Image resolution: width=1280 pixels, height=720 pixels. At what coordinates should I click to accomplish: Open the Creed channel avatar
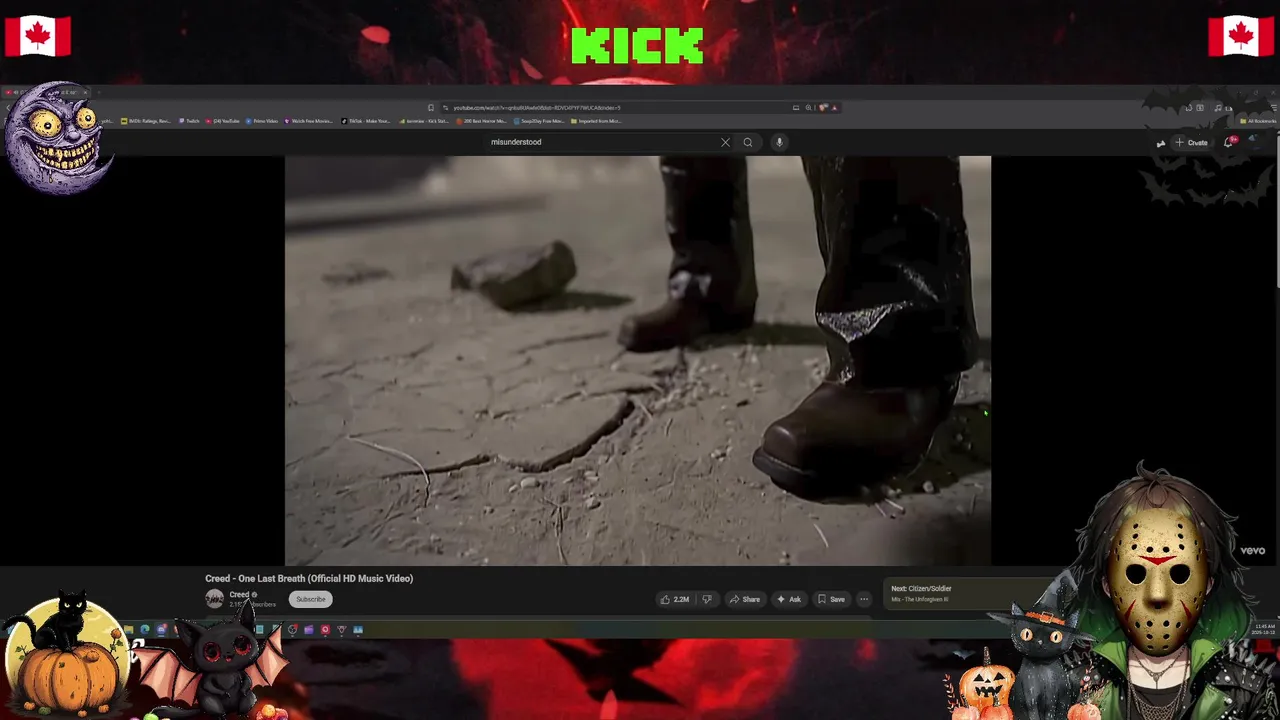tap(214, 599)
